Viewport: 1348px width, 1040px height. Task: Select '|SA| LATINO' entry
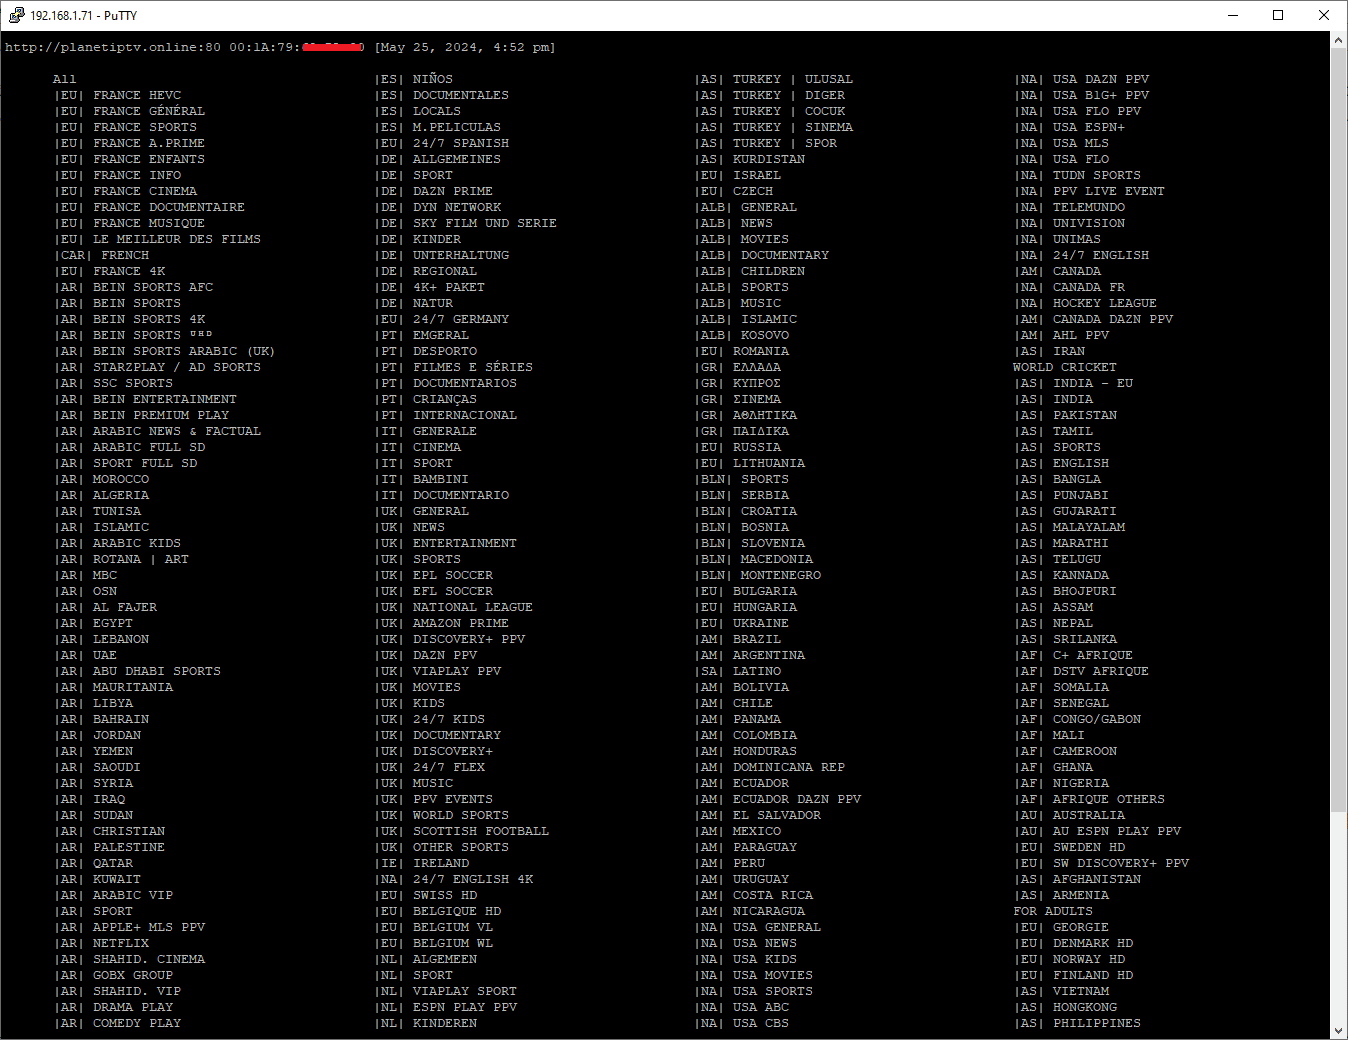coord(738,671)
